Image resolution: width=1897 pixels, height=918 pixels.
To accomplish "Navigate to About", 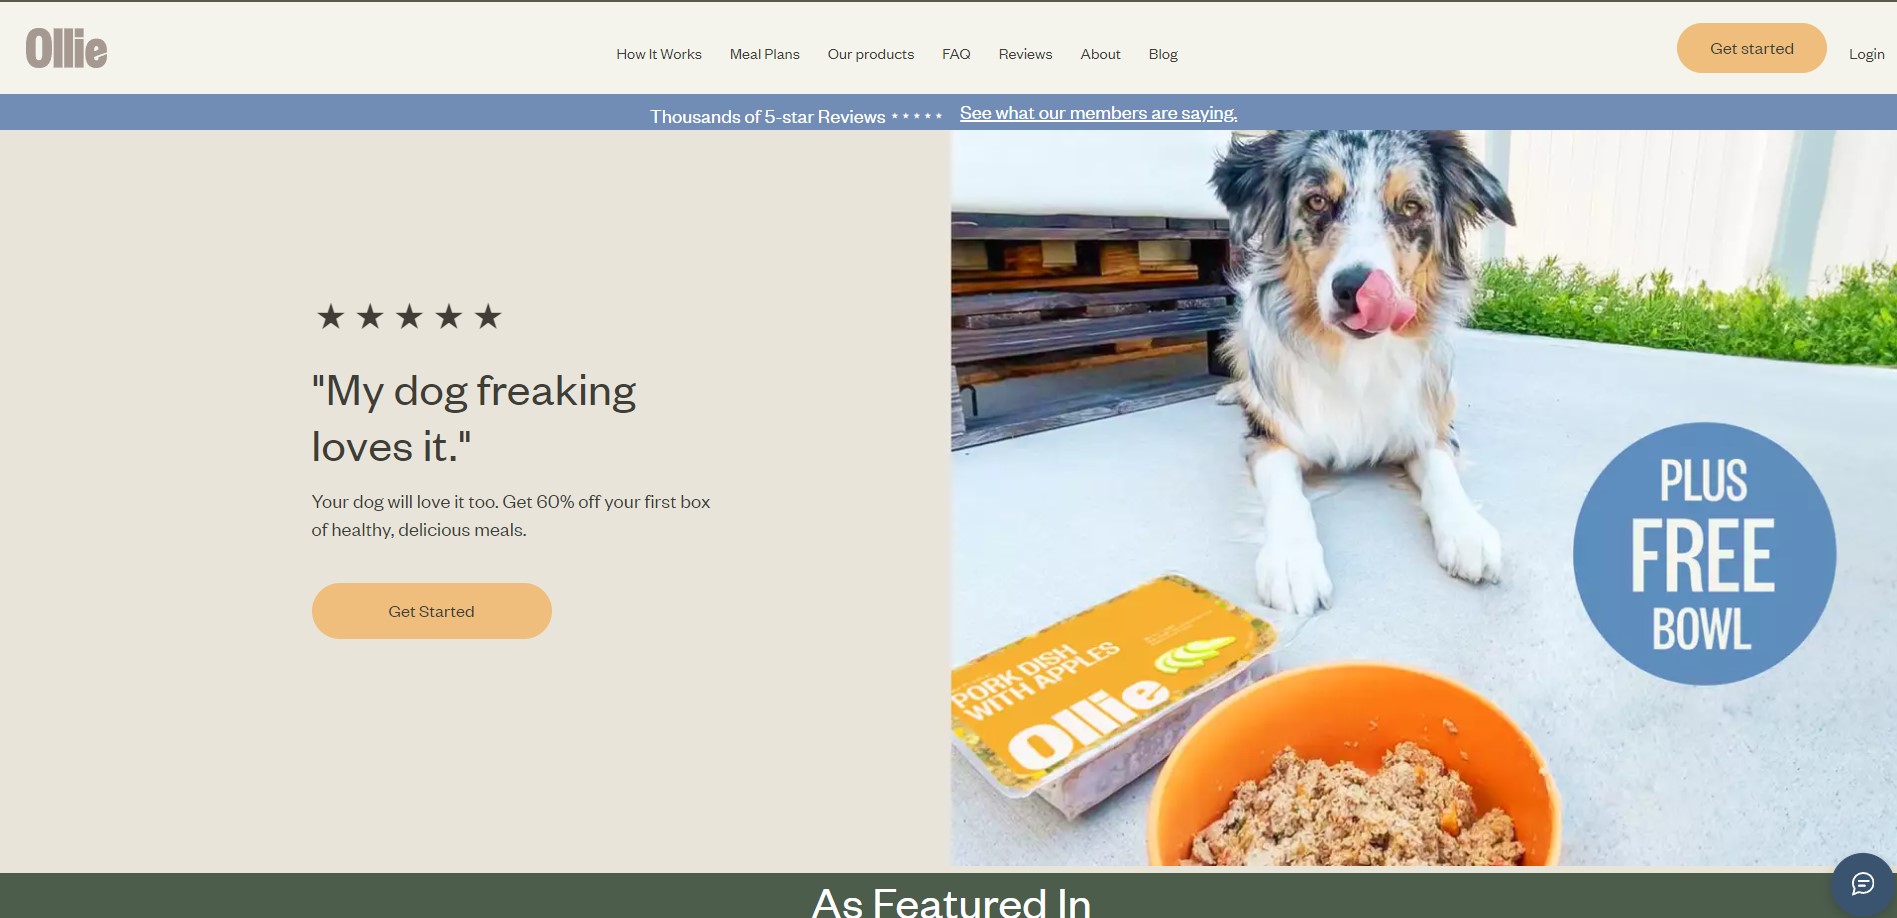I will point(1100,54).
